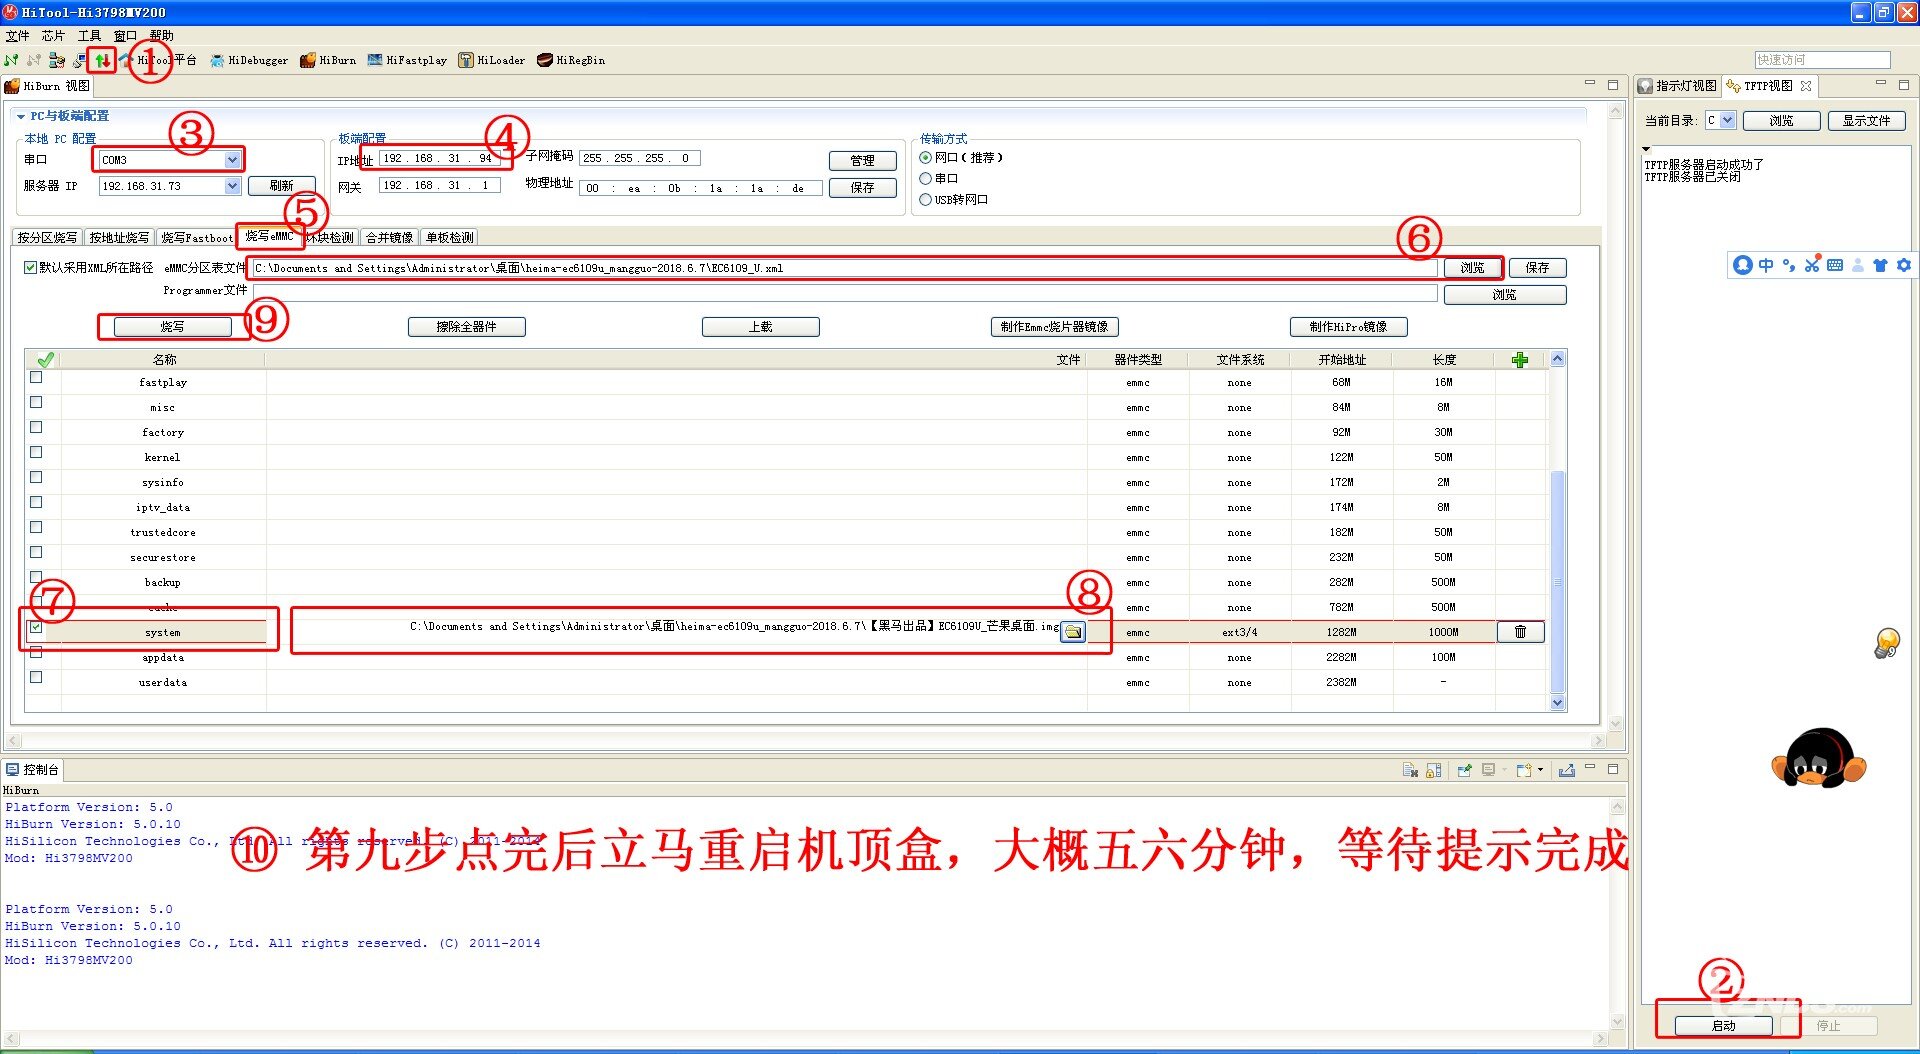Open current directory C dropdown in TFTP view
Screen dimensions: 1920x1054
point(1727,121)
